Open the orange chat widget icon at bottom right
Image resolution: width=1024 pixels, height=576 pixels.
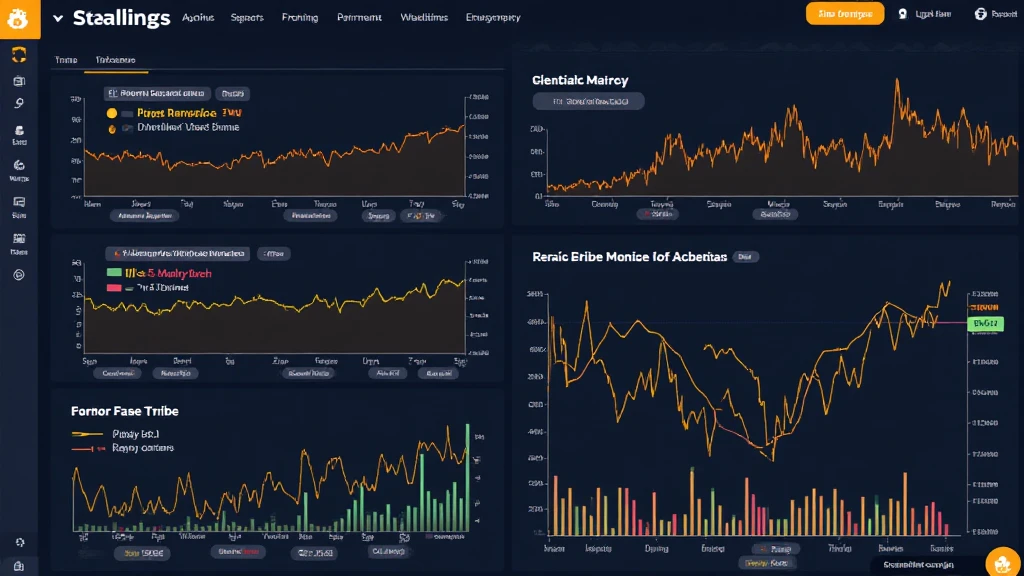pos(1001,562)
